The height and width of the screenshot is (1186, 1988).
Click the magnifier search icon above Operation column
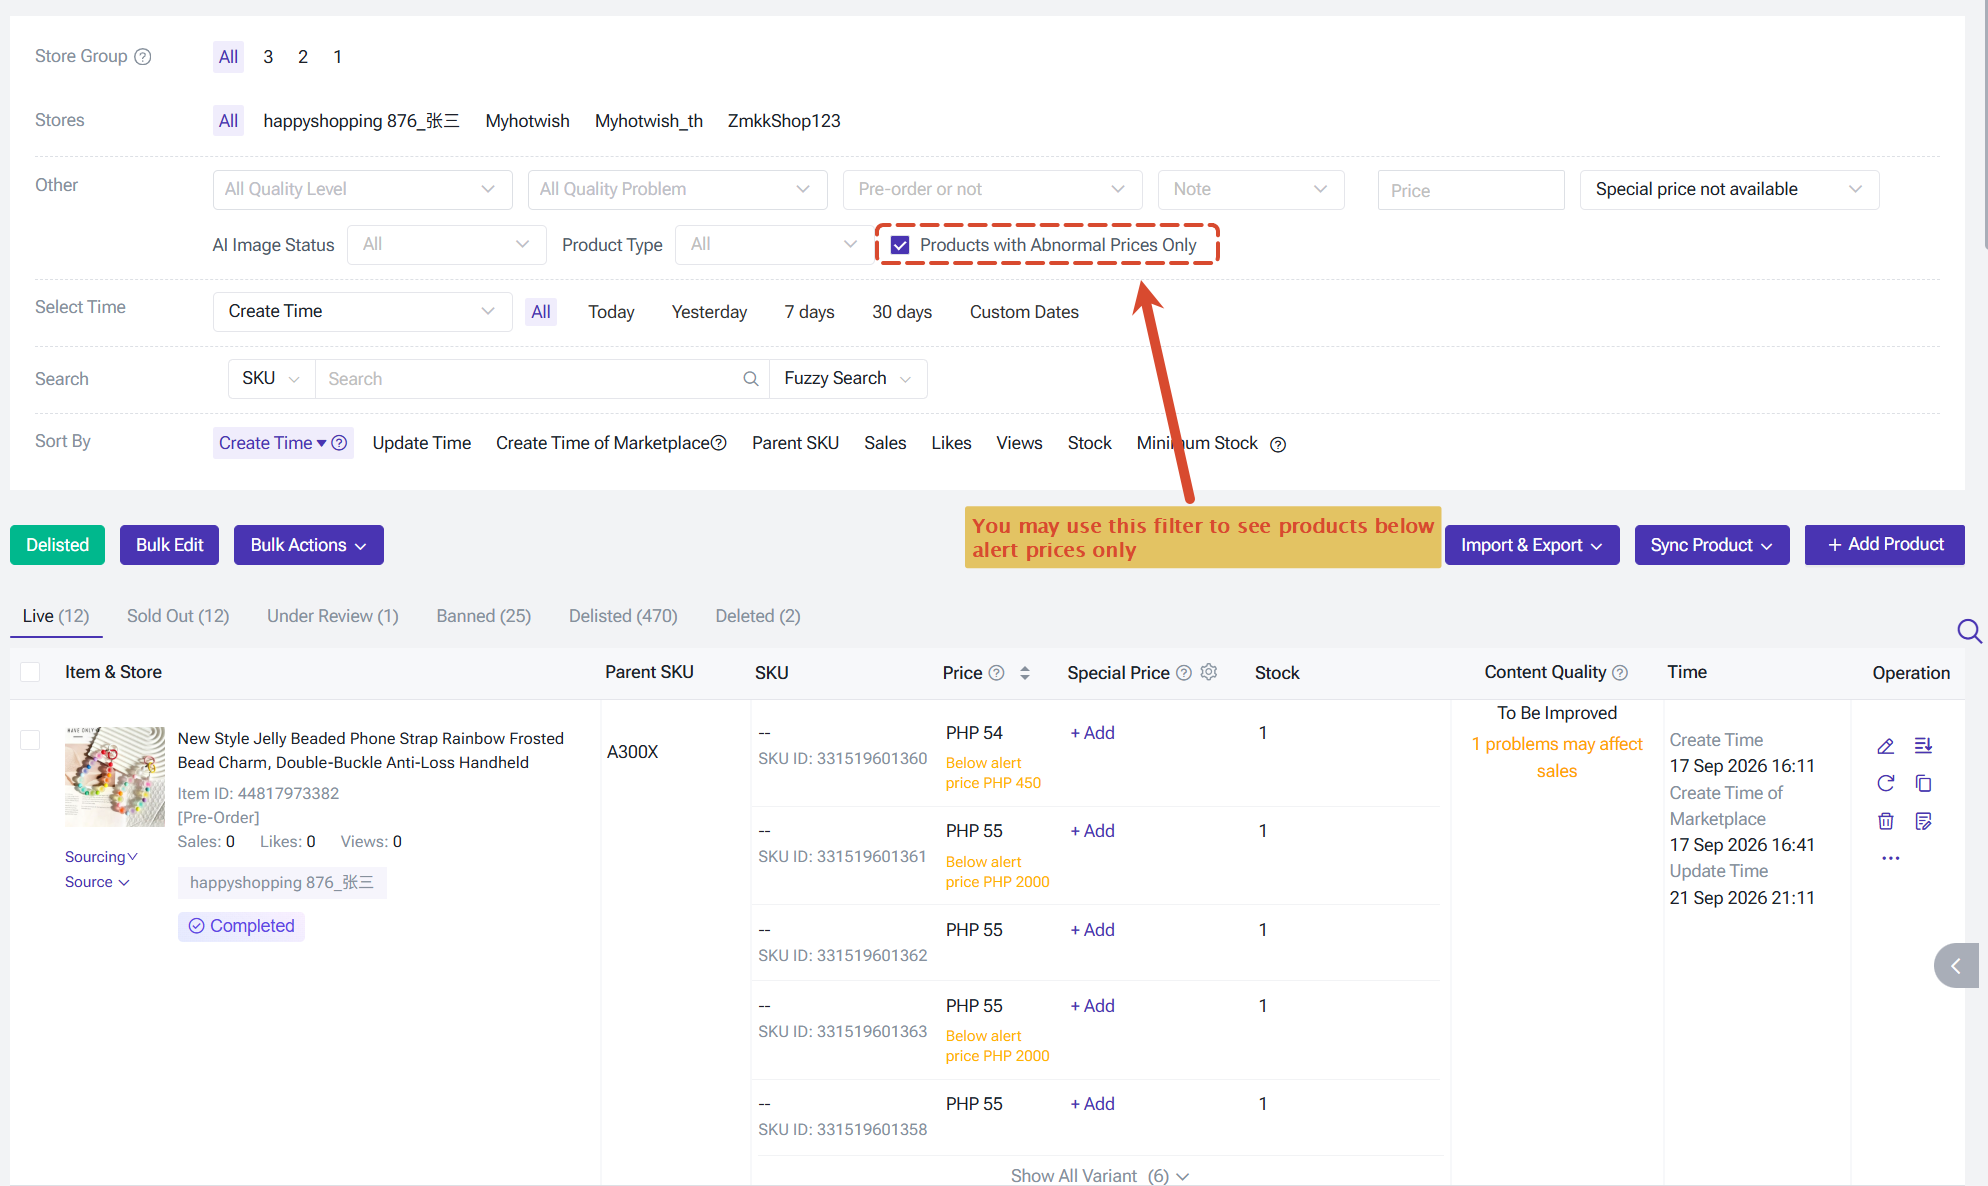pyautogui.click(x=1969, y=630)
